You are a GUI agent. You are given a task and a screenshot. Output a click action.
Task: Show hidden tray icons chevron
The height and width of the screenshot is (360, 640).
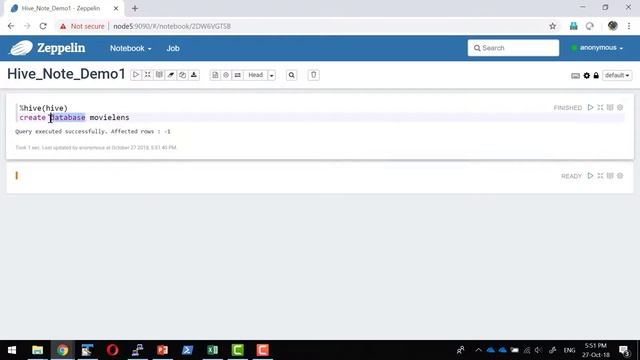pos(478,350)
